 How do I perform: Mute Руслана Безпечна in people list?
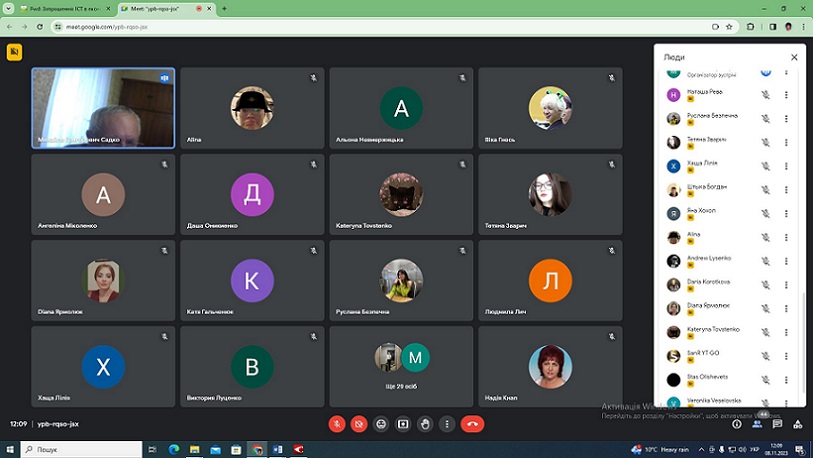tap(765, 118)
